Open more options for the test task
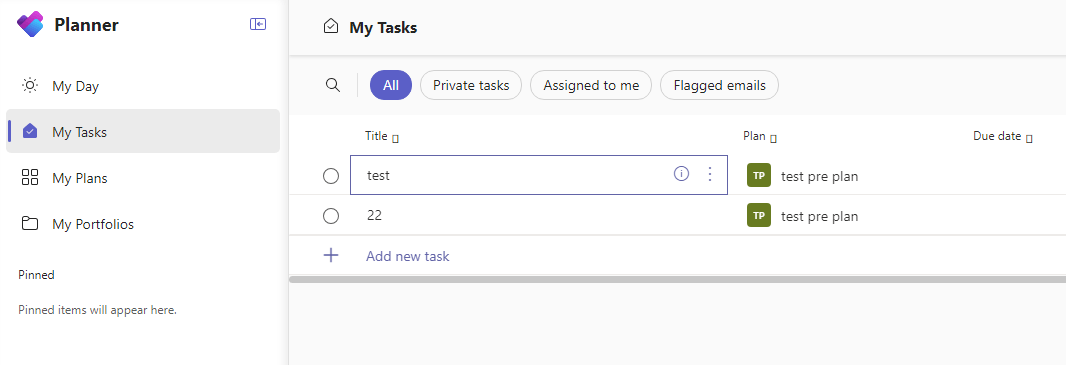 [x=710, y=174]
